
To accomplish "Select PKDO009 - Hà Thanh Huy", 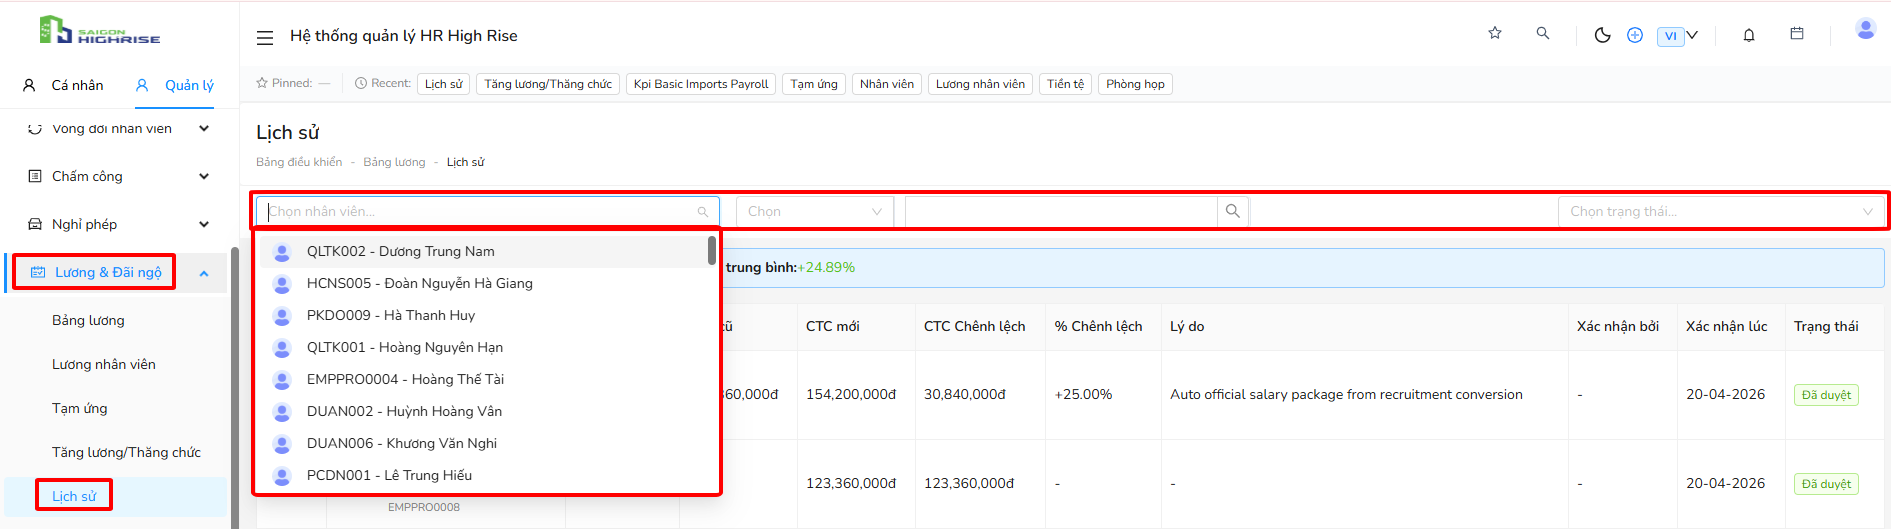I will pyautogui.click(x=484, y=315).
